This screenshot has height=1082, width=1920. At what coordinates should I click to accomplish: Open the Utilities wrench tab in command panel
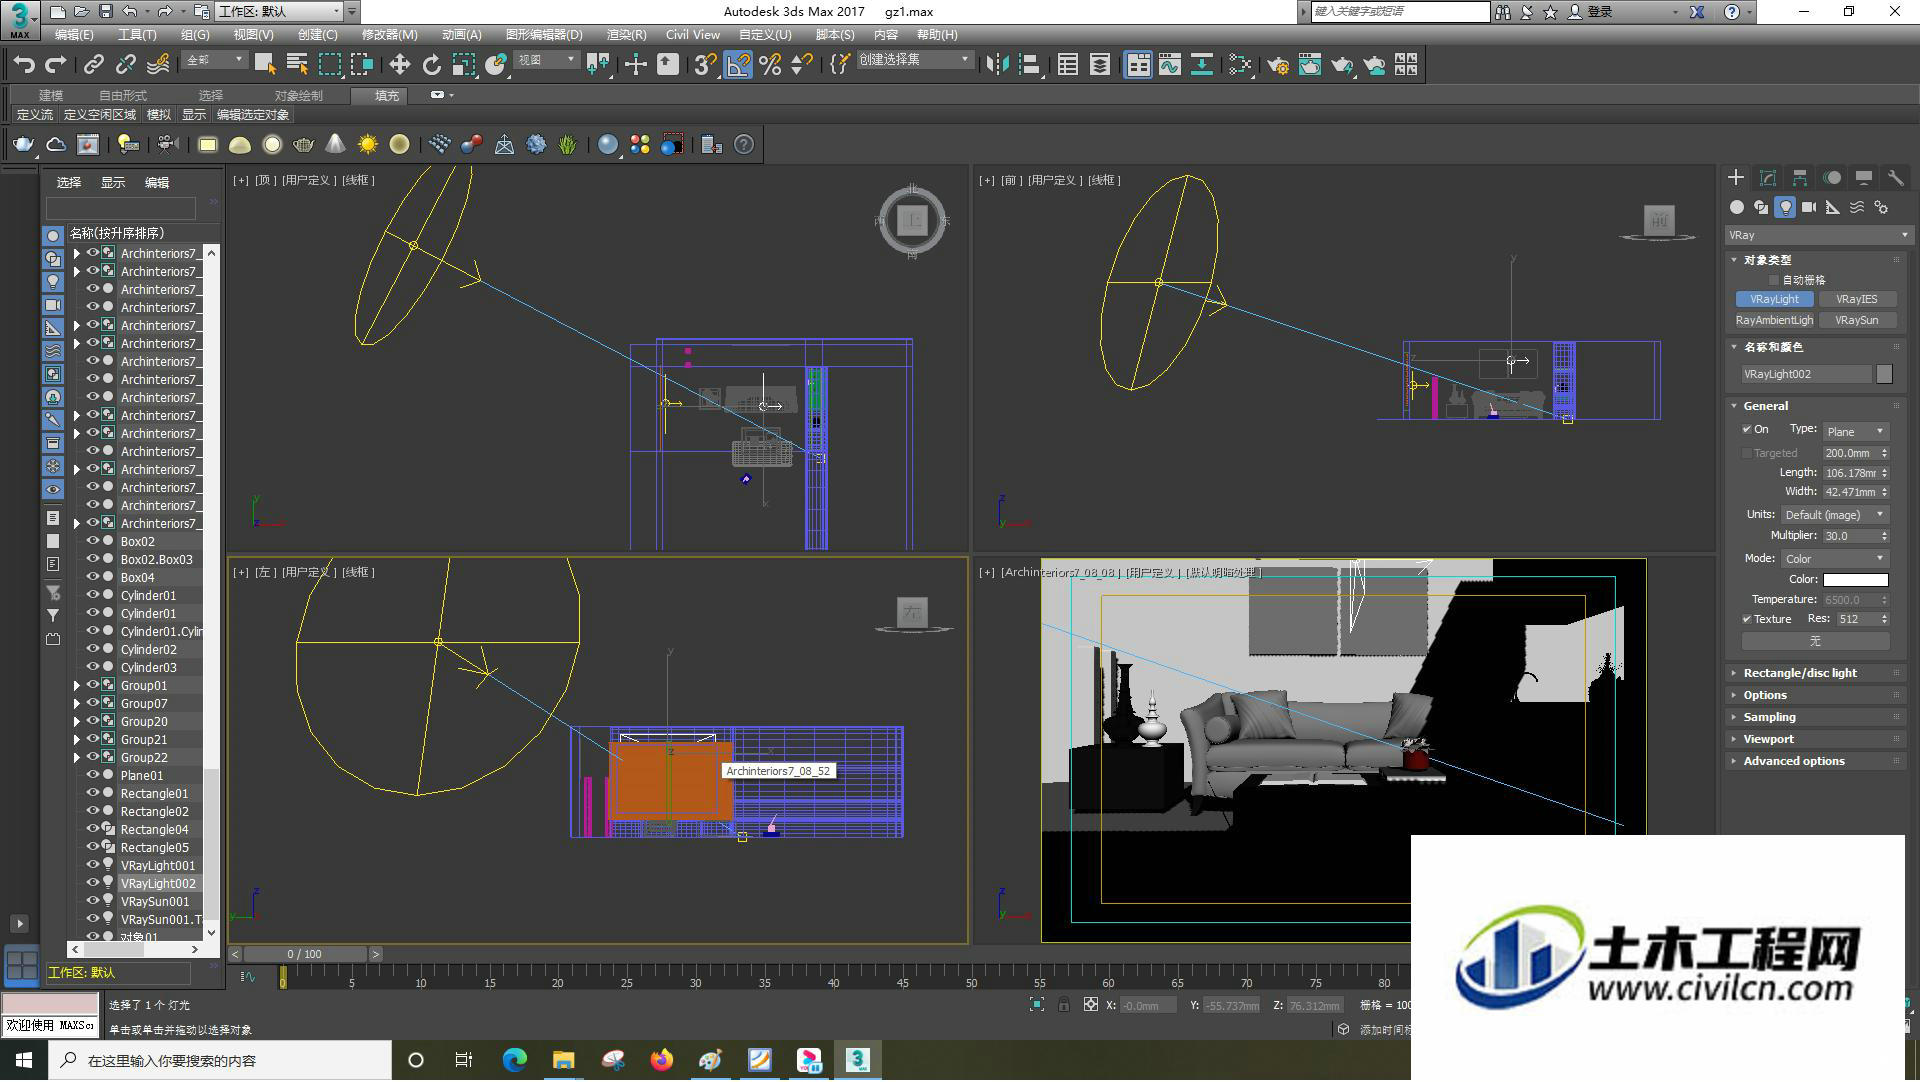click(x=1895, y=177)
